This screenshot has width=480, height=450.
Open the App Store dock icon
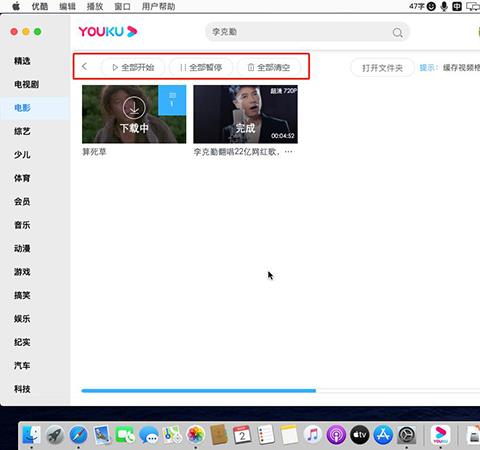point(383,435)
